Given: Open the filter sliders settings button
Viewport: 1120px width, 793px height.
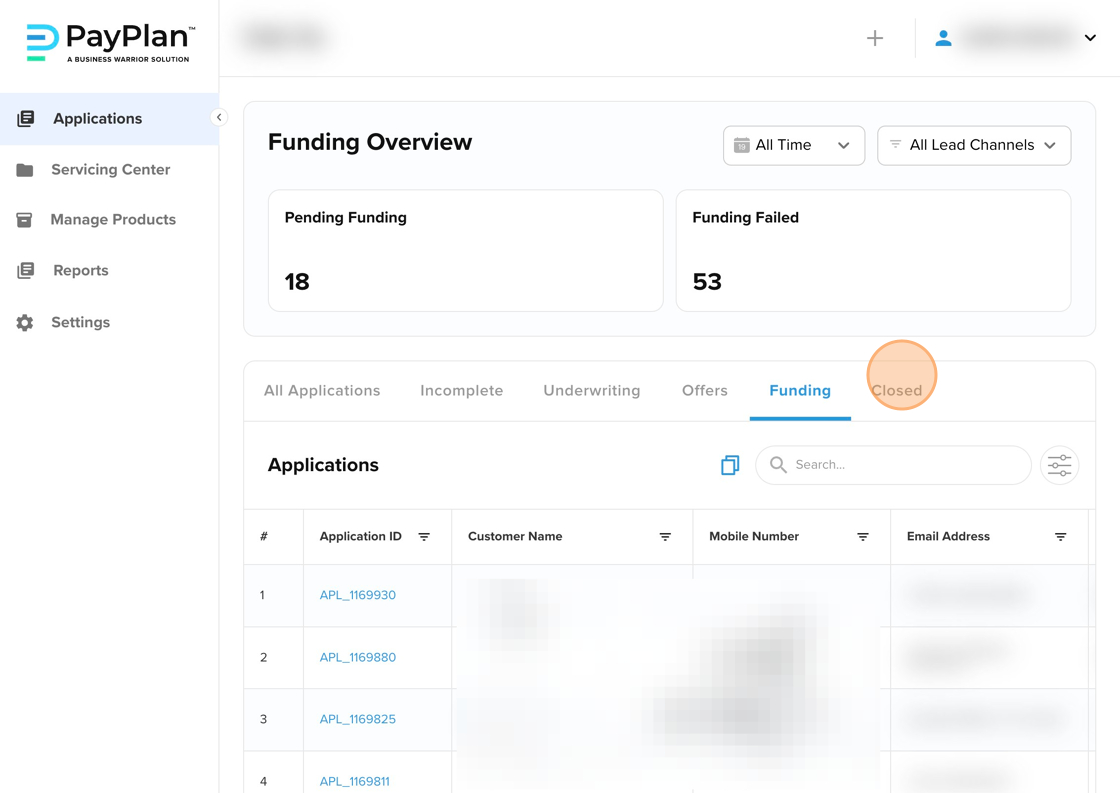Looking at the screenshot, I should [x=1059, y=465].
